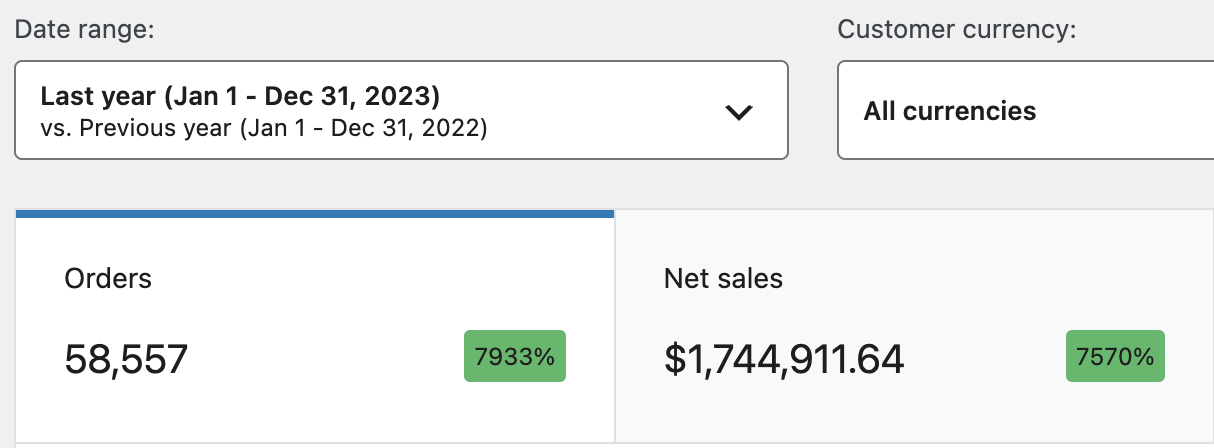Image resolution: width=1214 pixels, height=448 pixels.
Task: Click the "Date range:" label
Action: pos(84,29)
